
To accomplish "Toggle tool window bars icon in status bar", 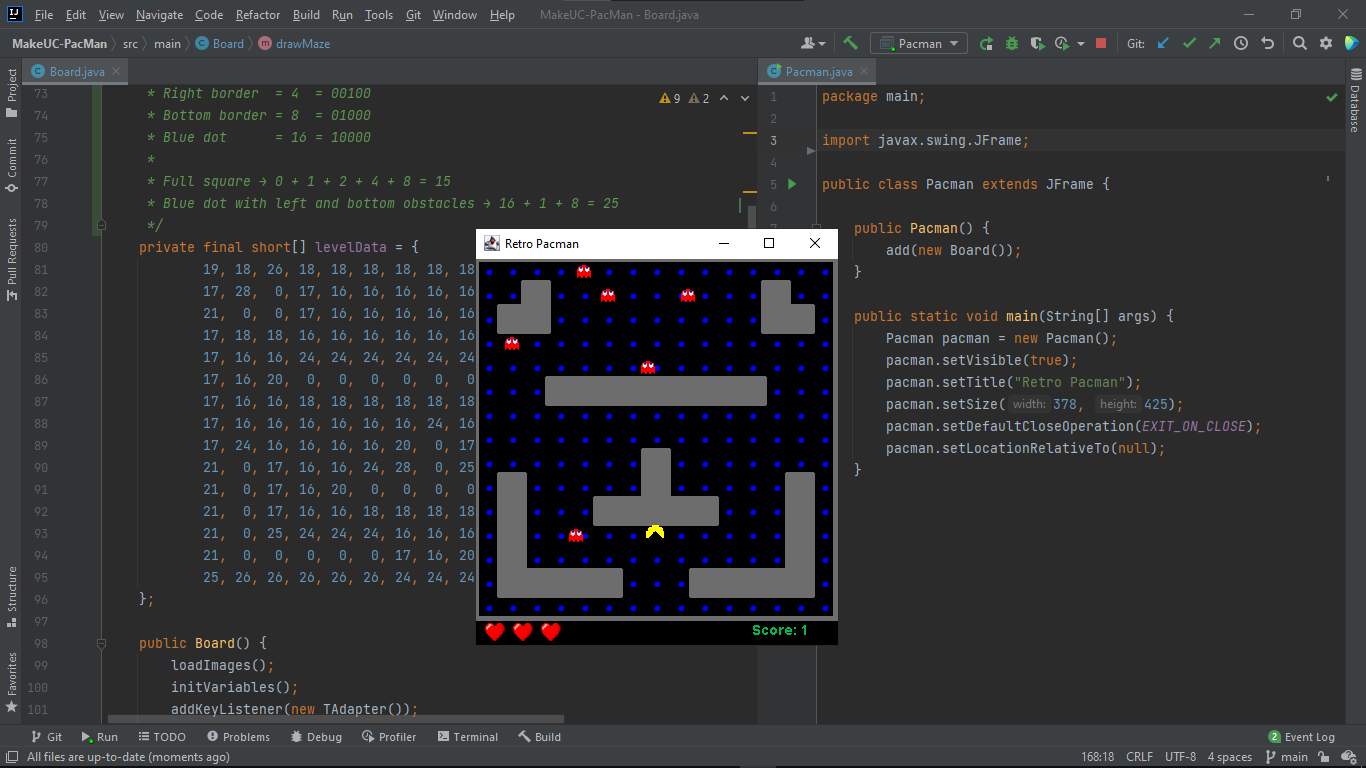I will (11, 757).
